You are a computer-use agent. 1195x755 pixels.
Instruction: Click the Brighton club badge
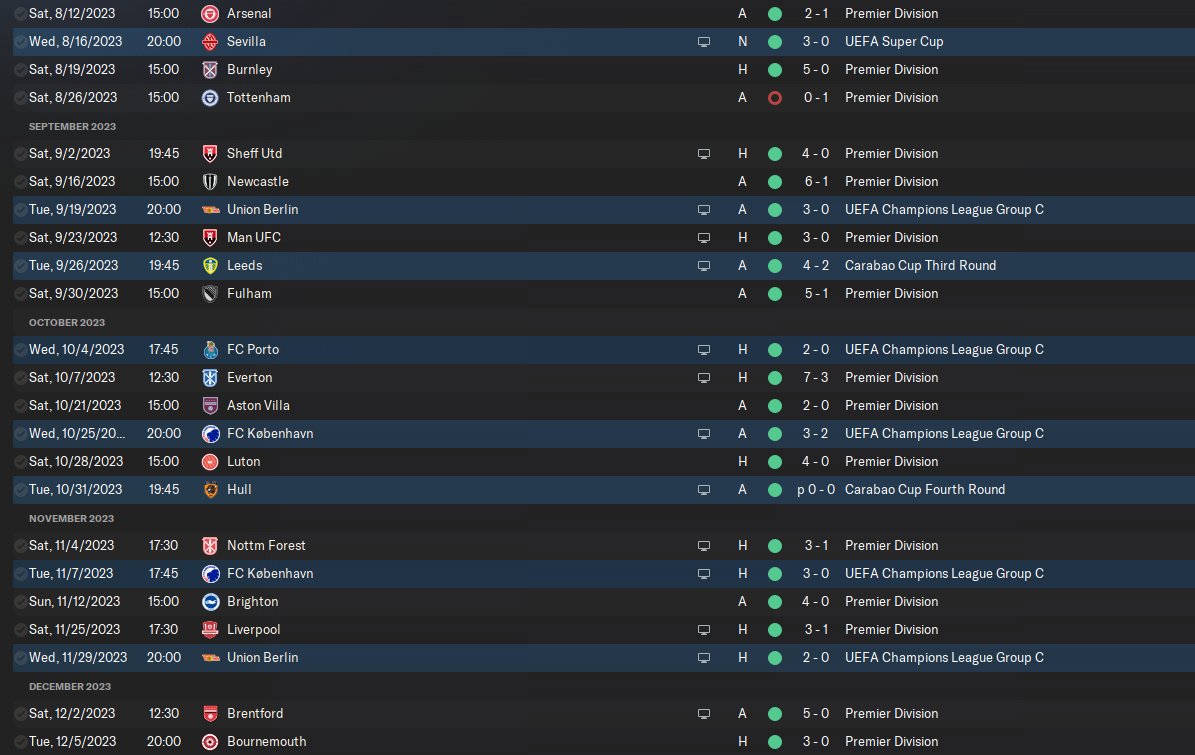[x=210, y=602]
